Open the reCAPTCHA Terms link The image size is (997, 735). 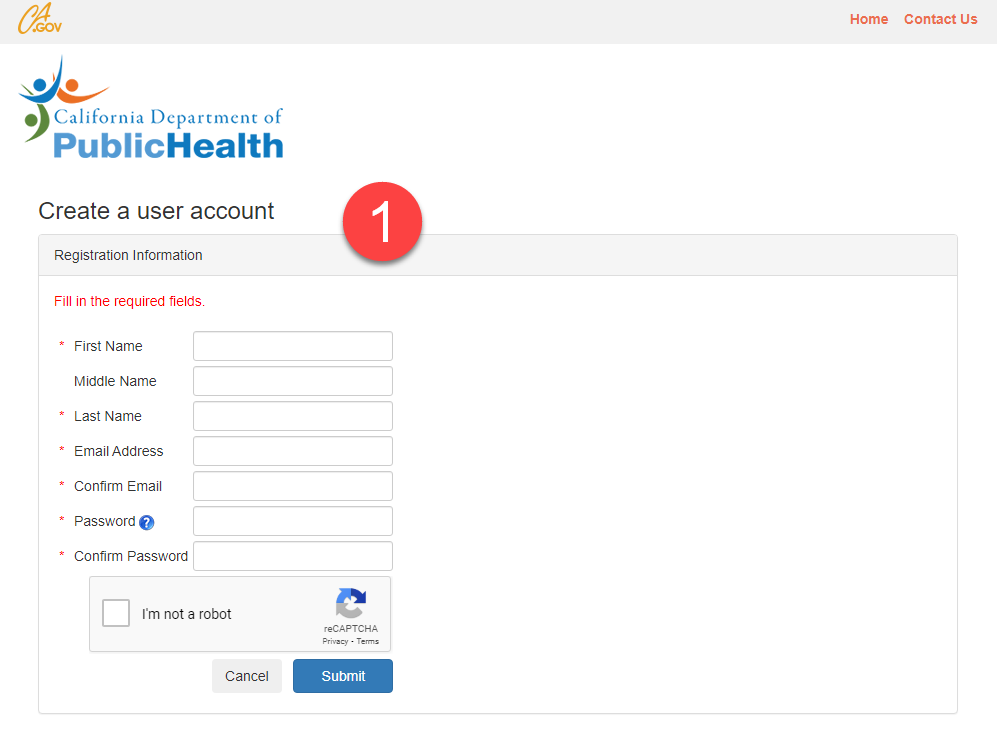click(x=367, y=641)
